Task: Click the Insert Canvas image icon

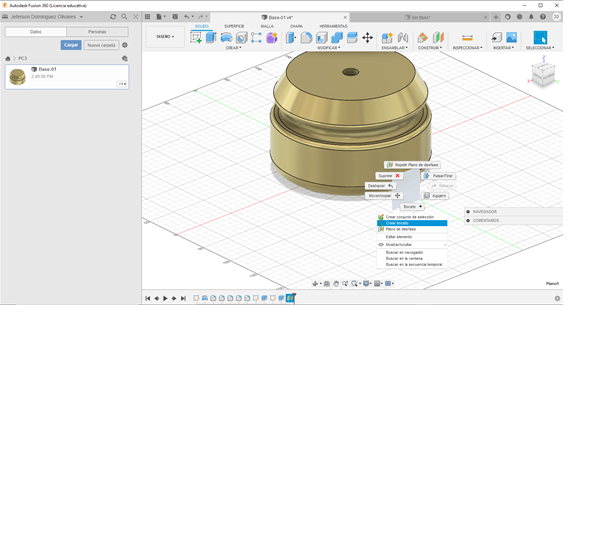Action: 511,38
